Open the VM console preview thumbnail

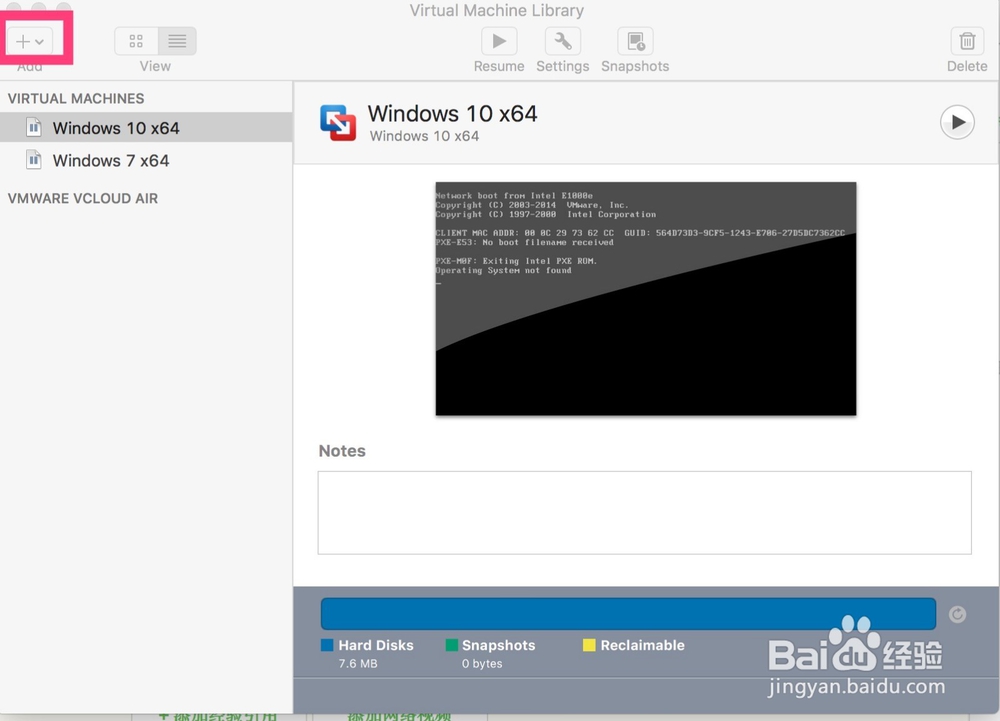tap(645, 299)
